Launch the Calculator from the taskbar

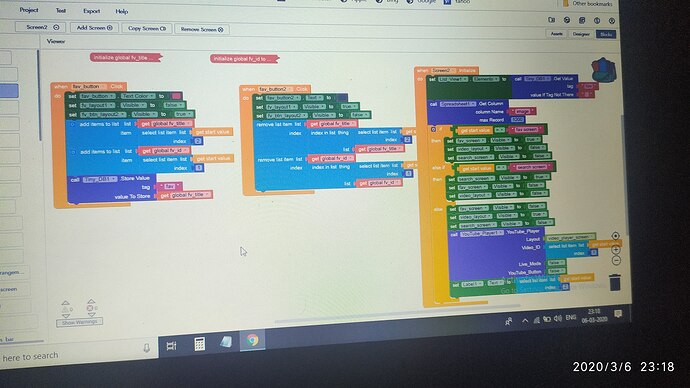(x=199, y=344)
